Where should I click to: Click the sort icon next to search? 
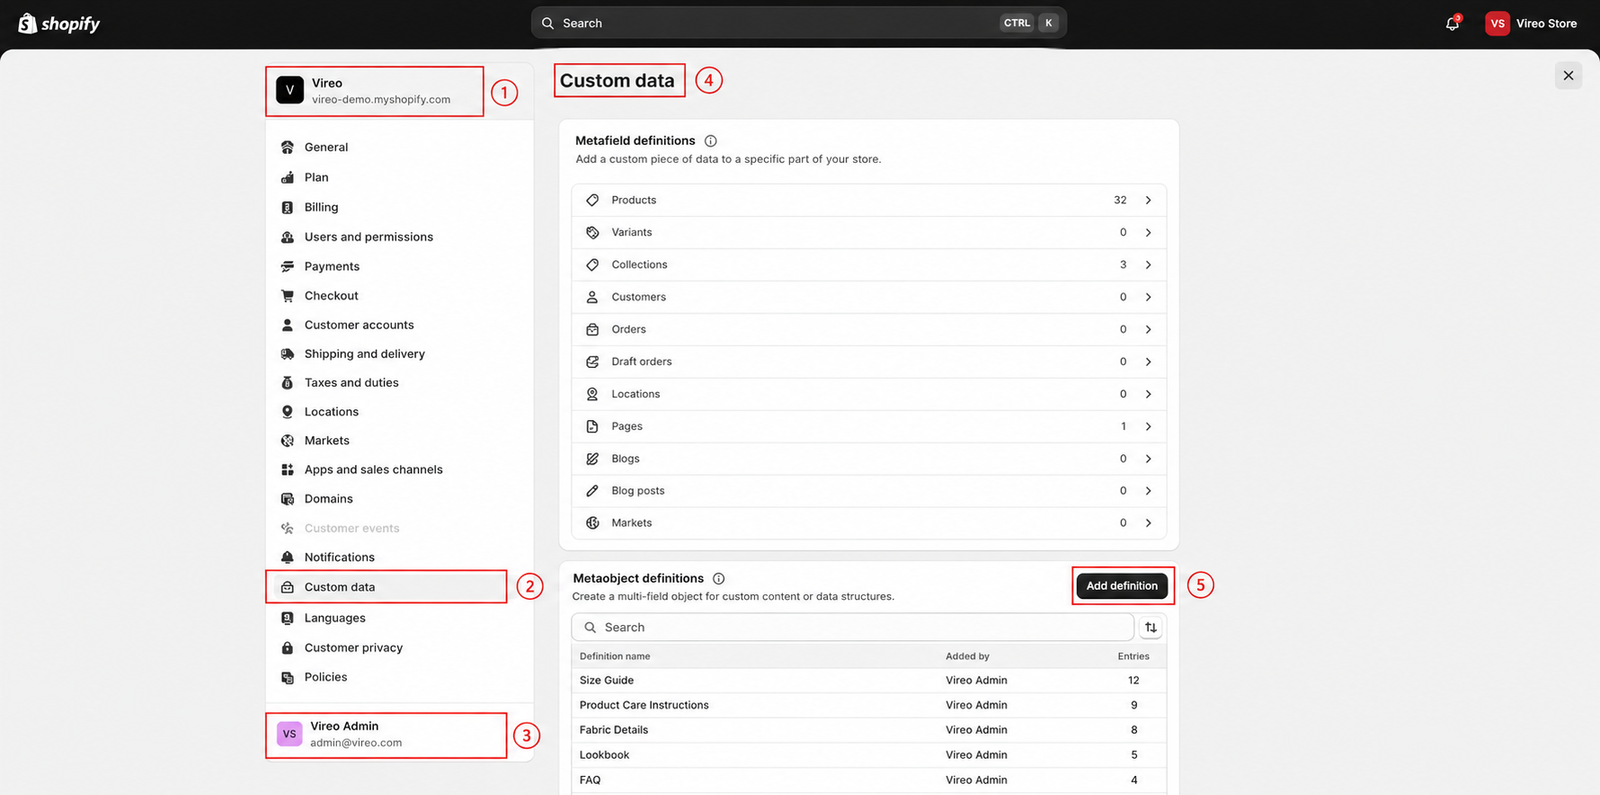(x=1151, y=627)
